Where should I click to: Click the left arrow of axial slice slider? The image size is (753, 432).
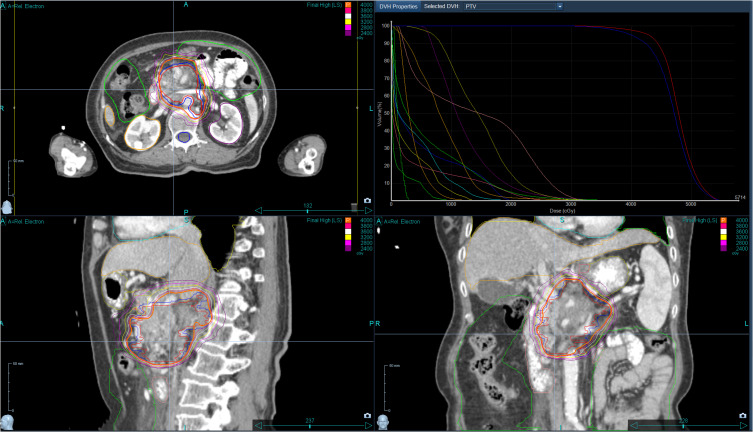click(x=259, y=210)
